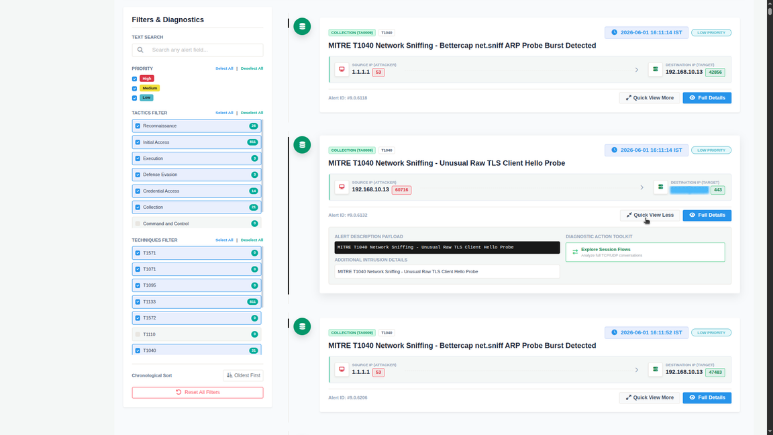Uncheck the Medium priority checkbox
Viewport: 773px width, 435px height.
135,89
